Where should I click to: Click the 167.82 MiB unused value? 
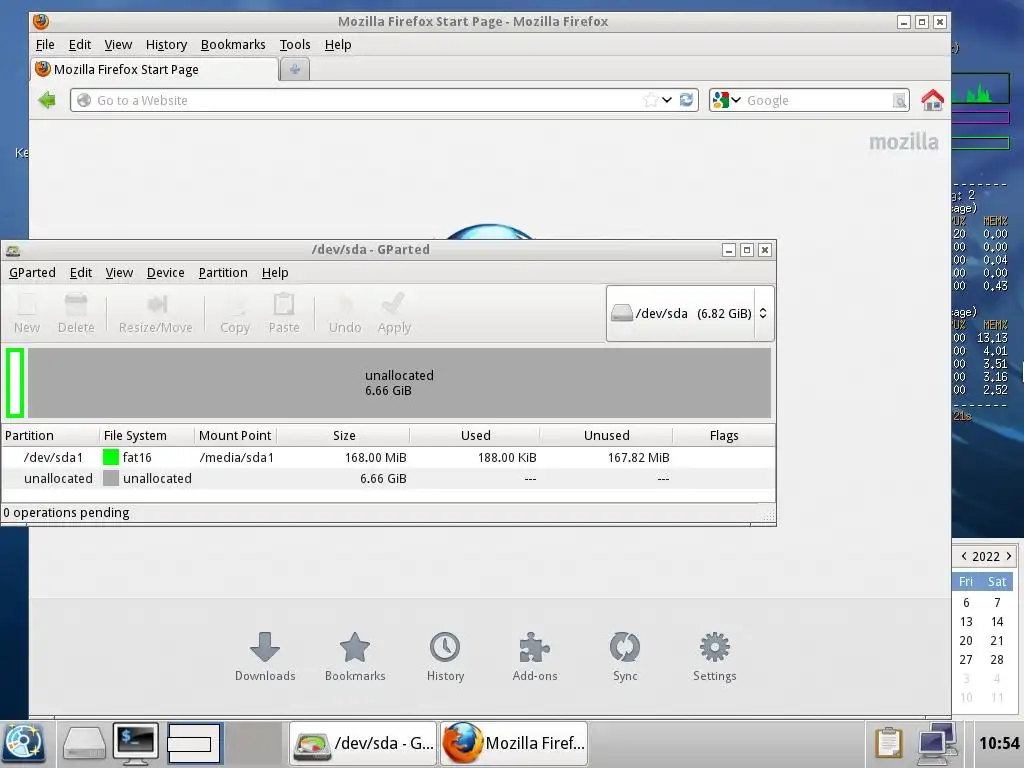[x=639, y=457]
